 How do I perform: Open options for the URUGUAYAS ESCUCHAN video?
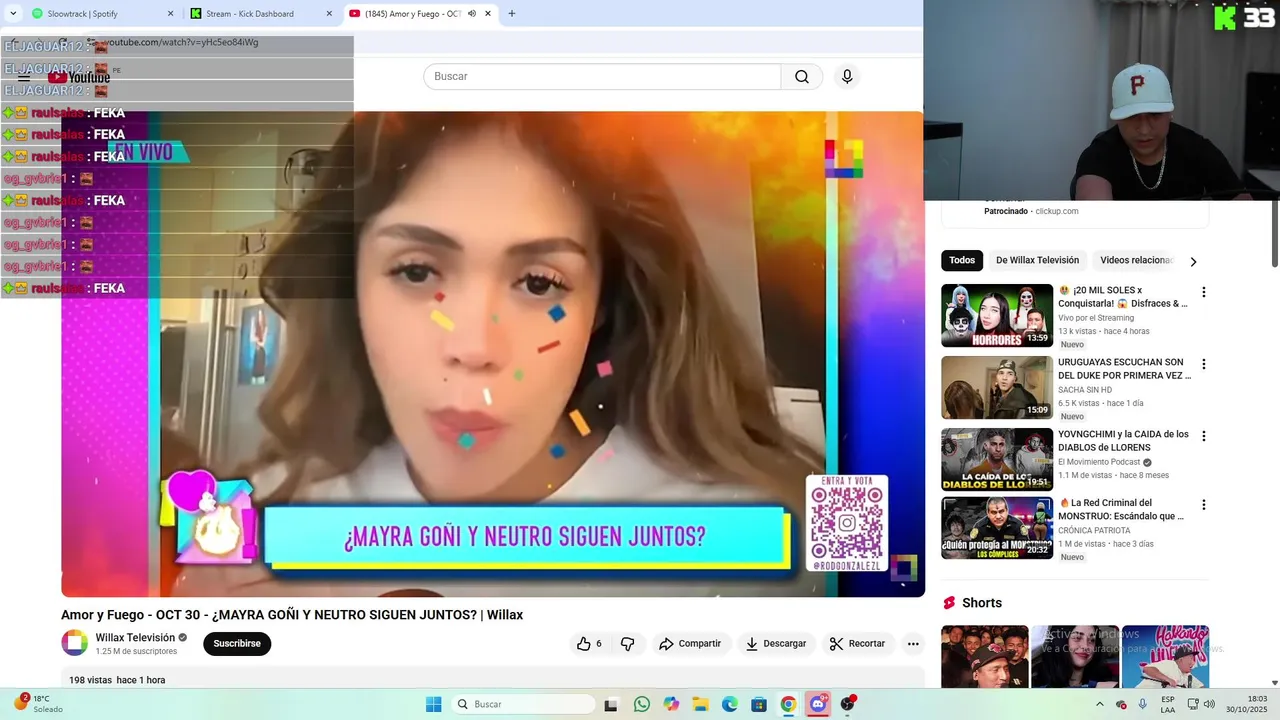tap(1203, 364)
